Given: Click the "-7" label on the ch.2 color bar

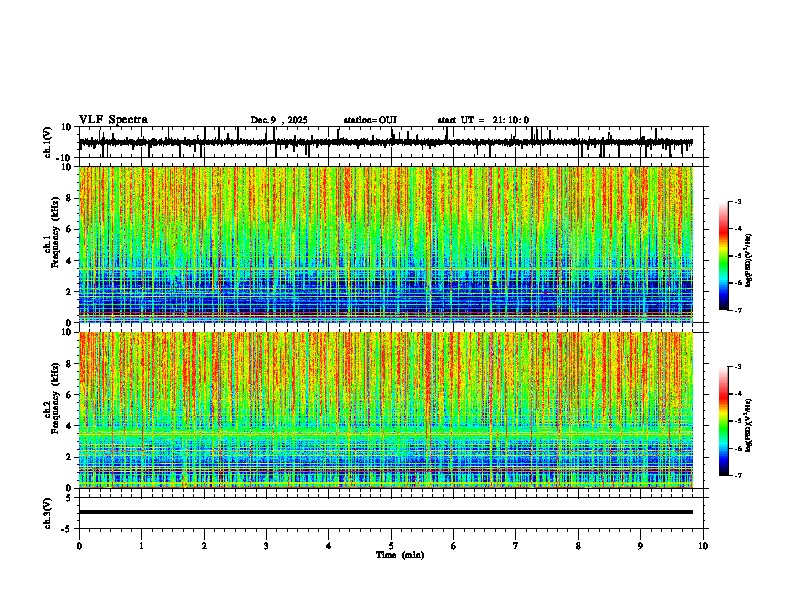Looking at the screenshot, I should pyautogui.click(x=737, y=476).
